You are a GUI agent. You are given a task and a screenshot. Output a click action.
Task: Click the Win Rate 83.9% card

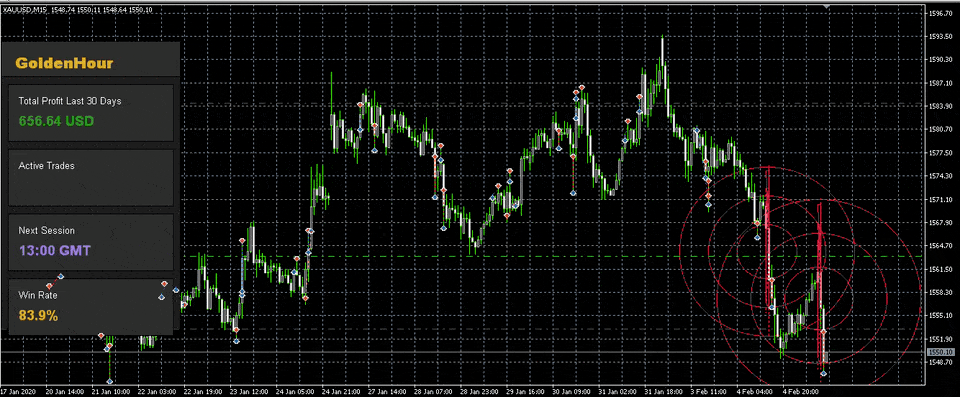coord(91,307)
